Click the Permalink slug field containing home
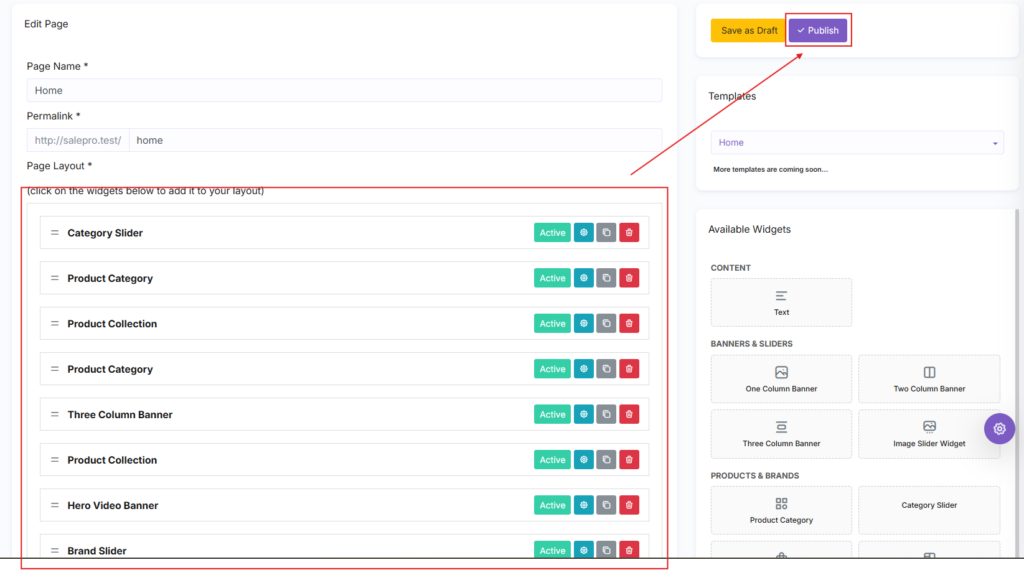This screenshot has width=1024, height=570. tap(395, 140)
